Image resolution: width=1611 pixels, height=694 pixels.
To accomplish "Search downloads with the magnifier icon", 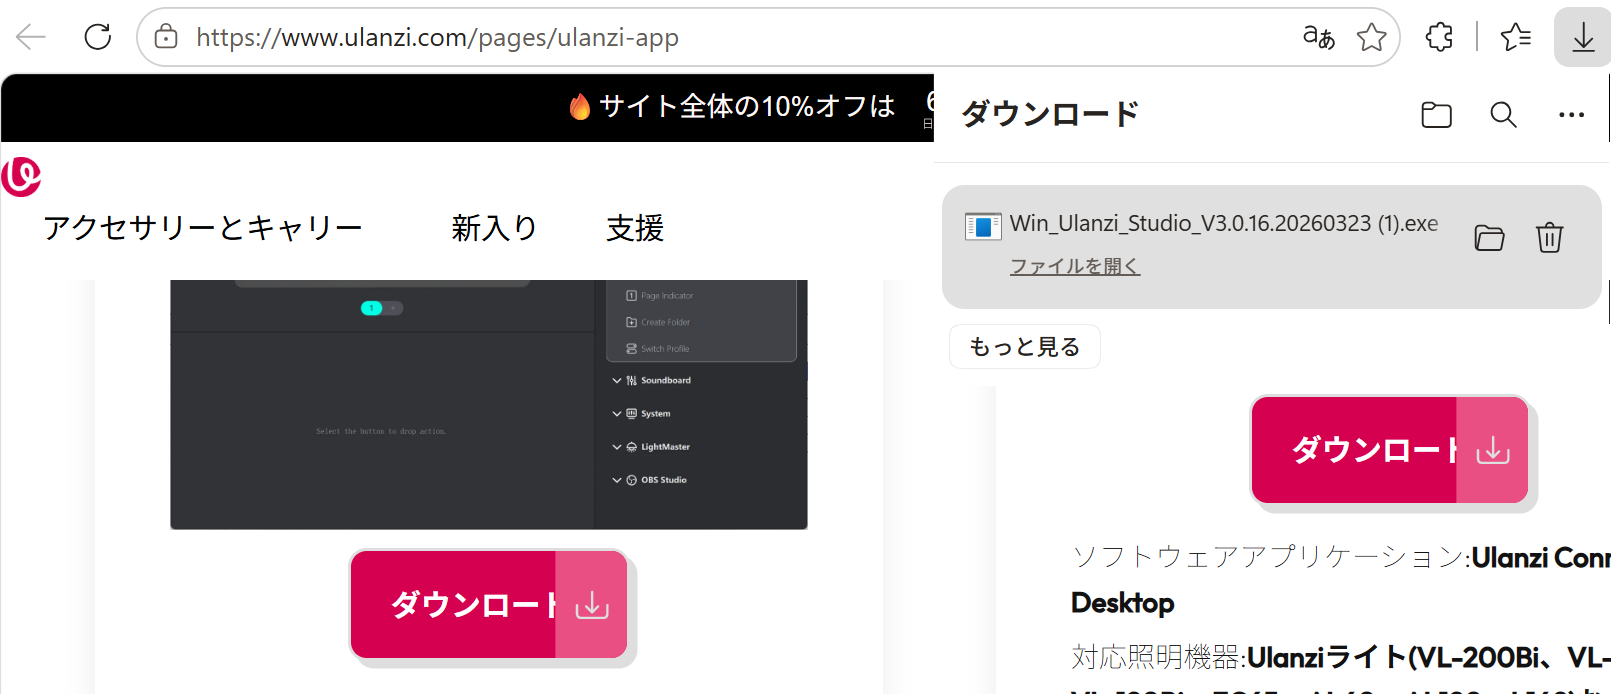I will point(1503,115).
